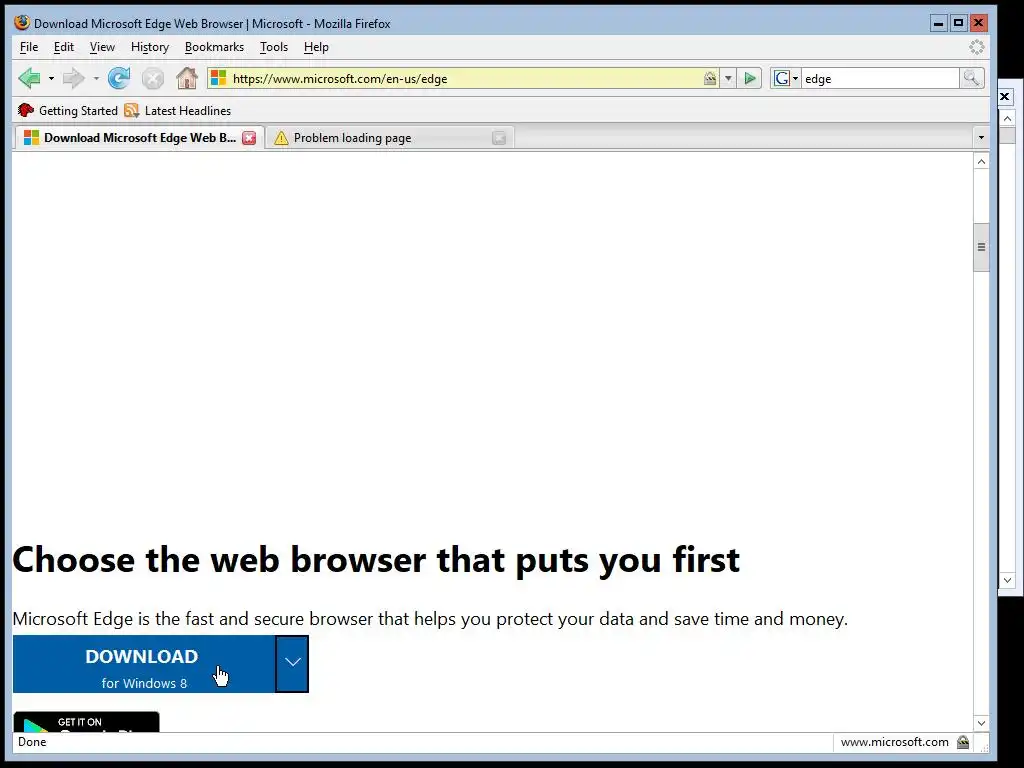Screen dimensions: 1024x768
Task: Click the Done status text
Action: click(x=32, y=742)
